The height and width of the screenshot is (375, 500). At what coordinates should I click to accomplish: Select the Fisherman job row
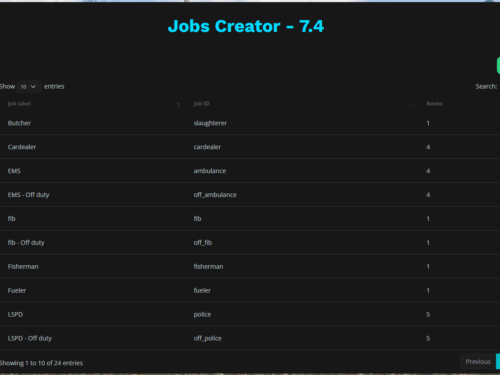click(x=250, y=267)
